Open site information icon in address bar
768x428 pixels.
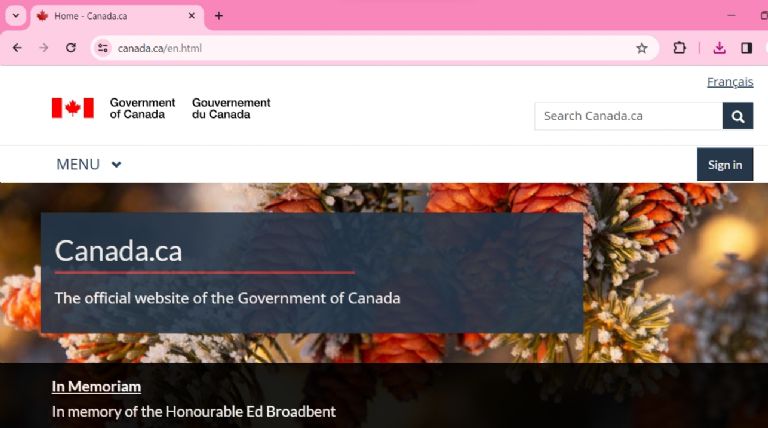(103, 48)
